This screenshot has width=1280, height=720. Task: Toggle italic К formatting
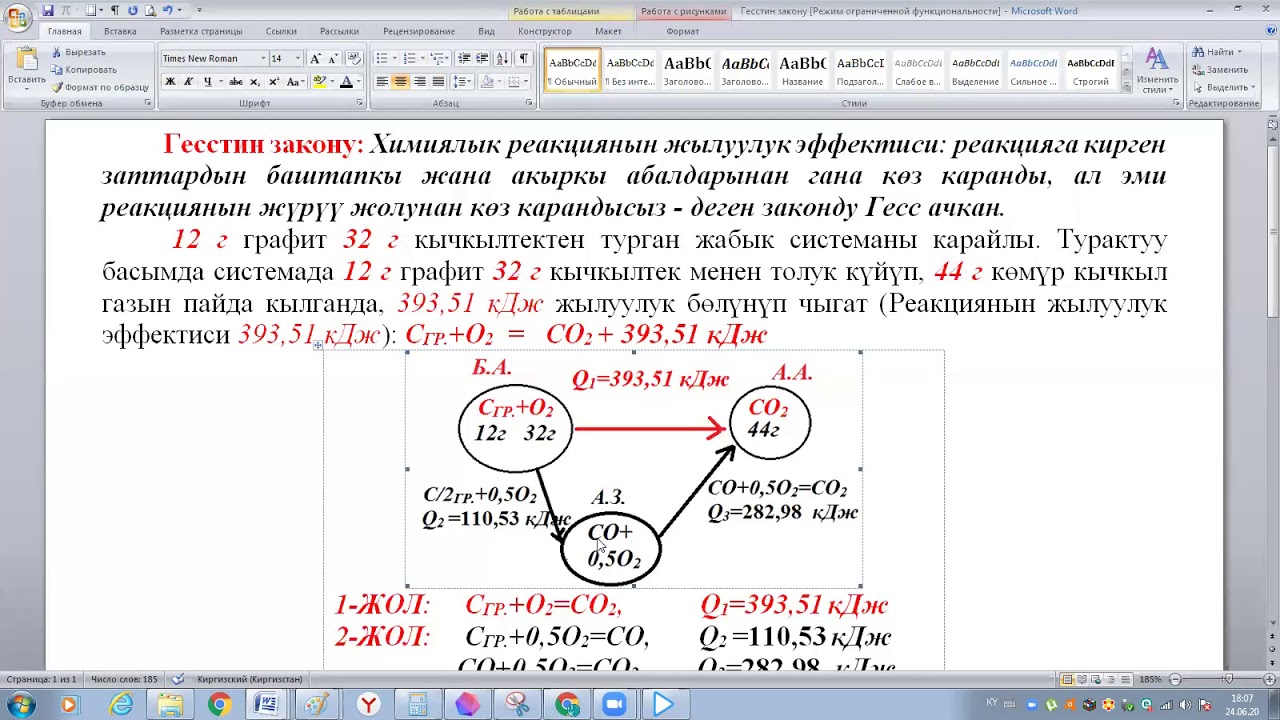pos(188,82)
